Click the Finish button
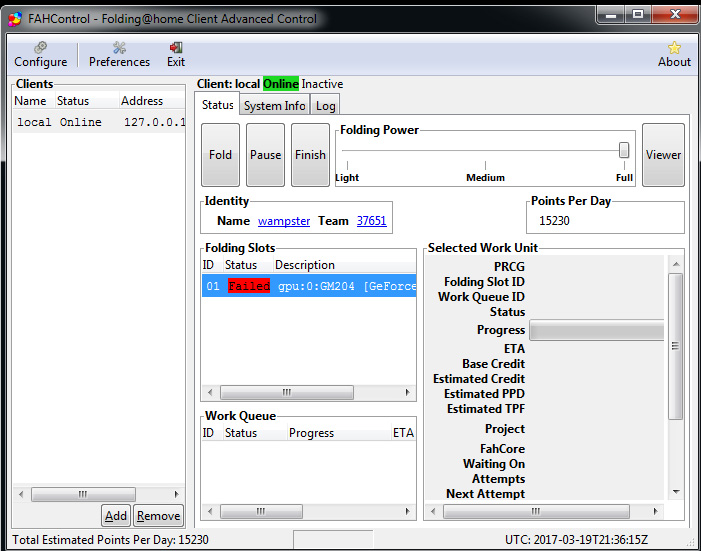Screen dimensions: 701x551 click(310, 155)
